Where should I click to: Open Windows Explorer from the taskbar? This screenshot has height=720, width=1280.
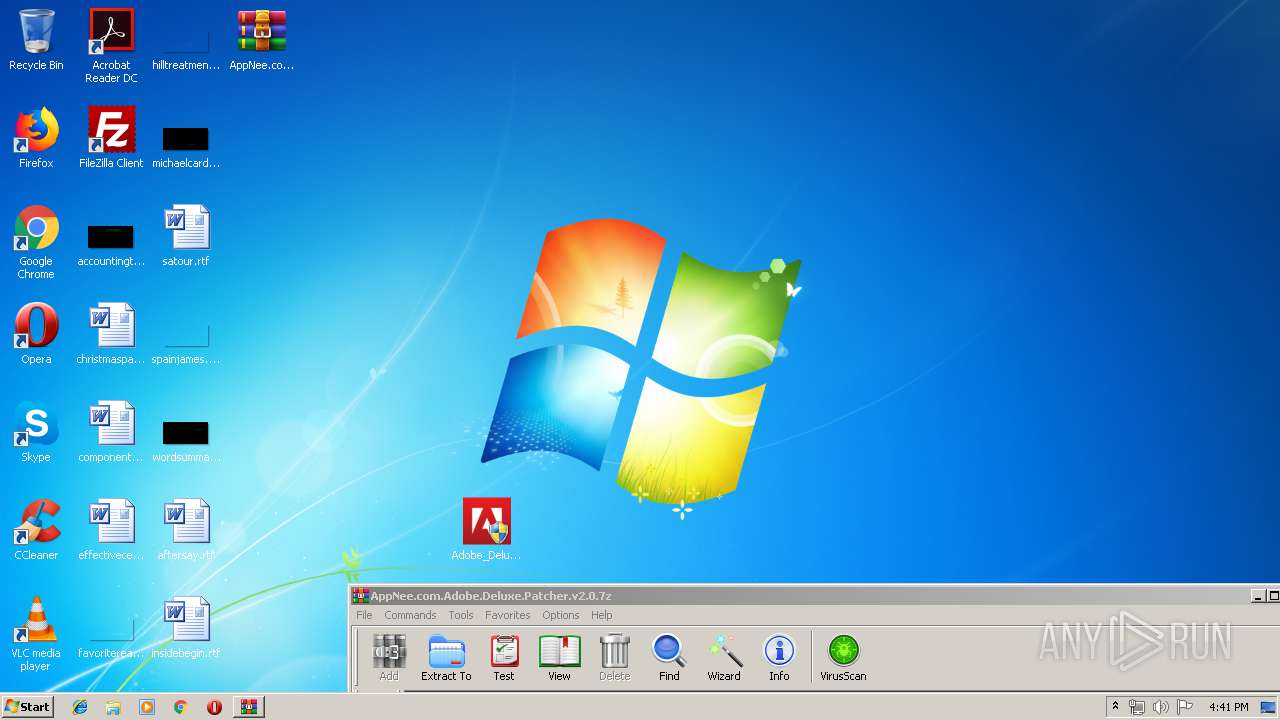pyautogui.click(x=113, y=707)
